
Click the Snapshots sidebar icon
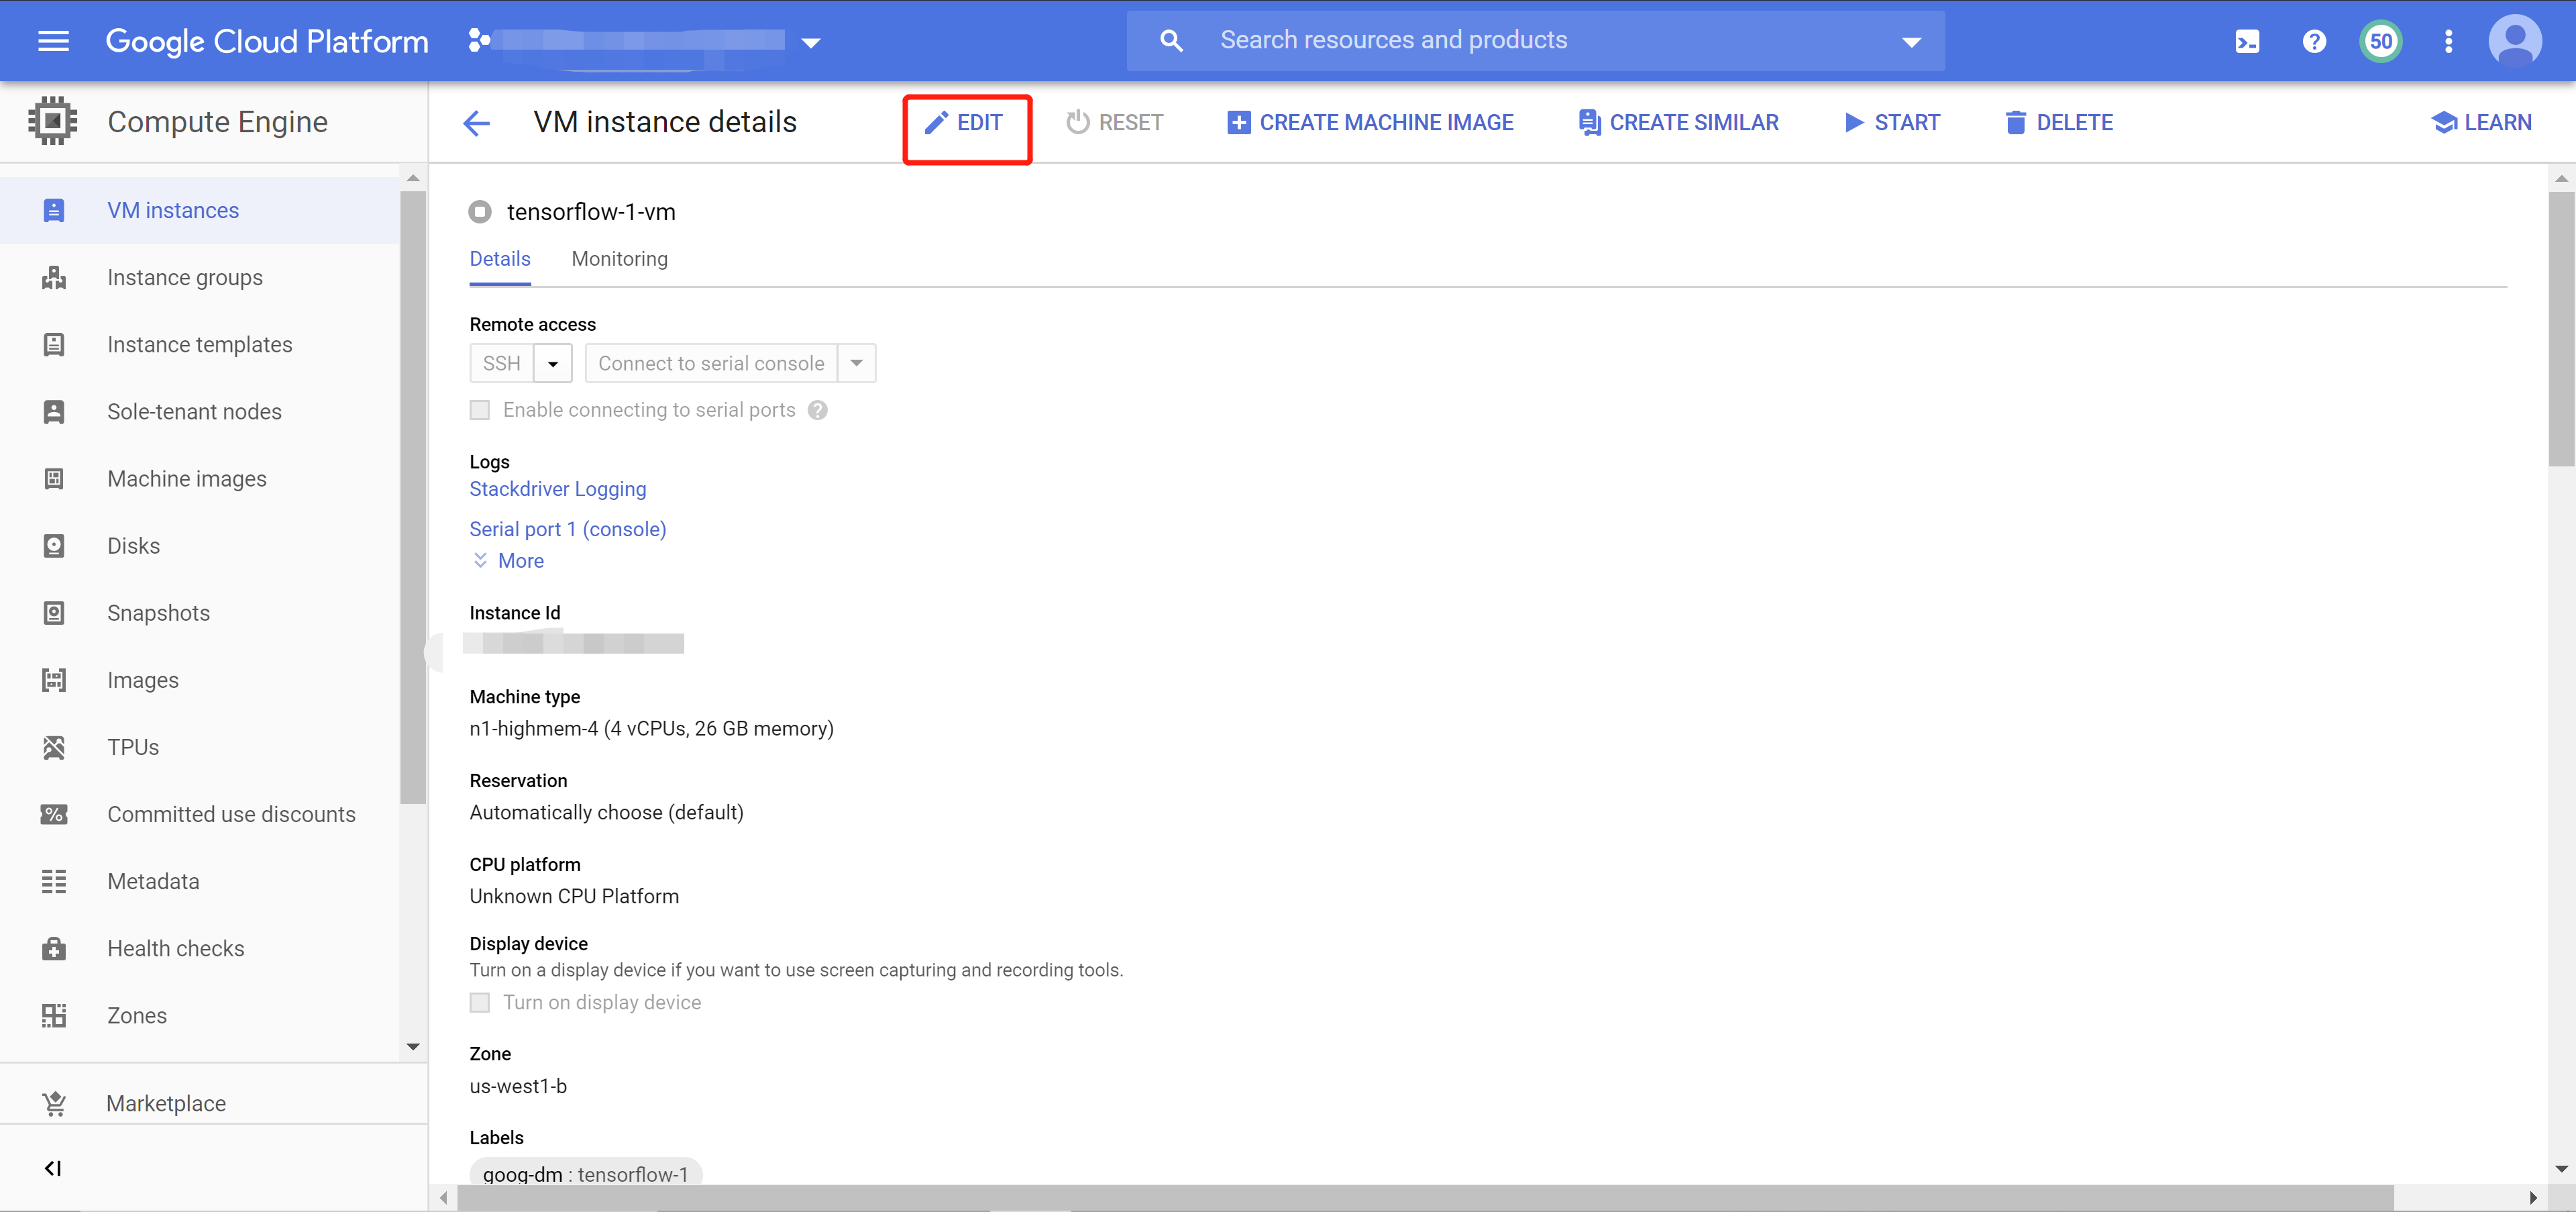(x=54, y=613)
